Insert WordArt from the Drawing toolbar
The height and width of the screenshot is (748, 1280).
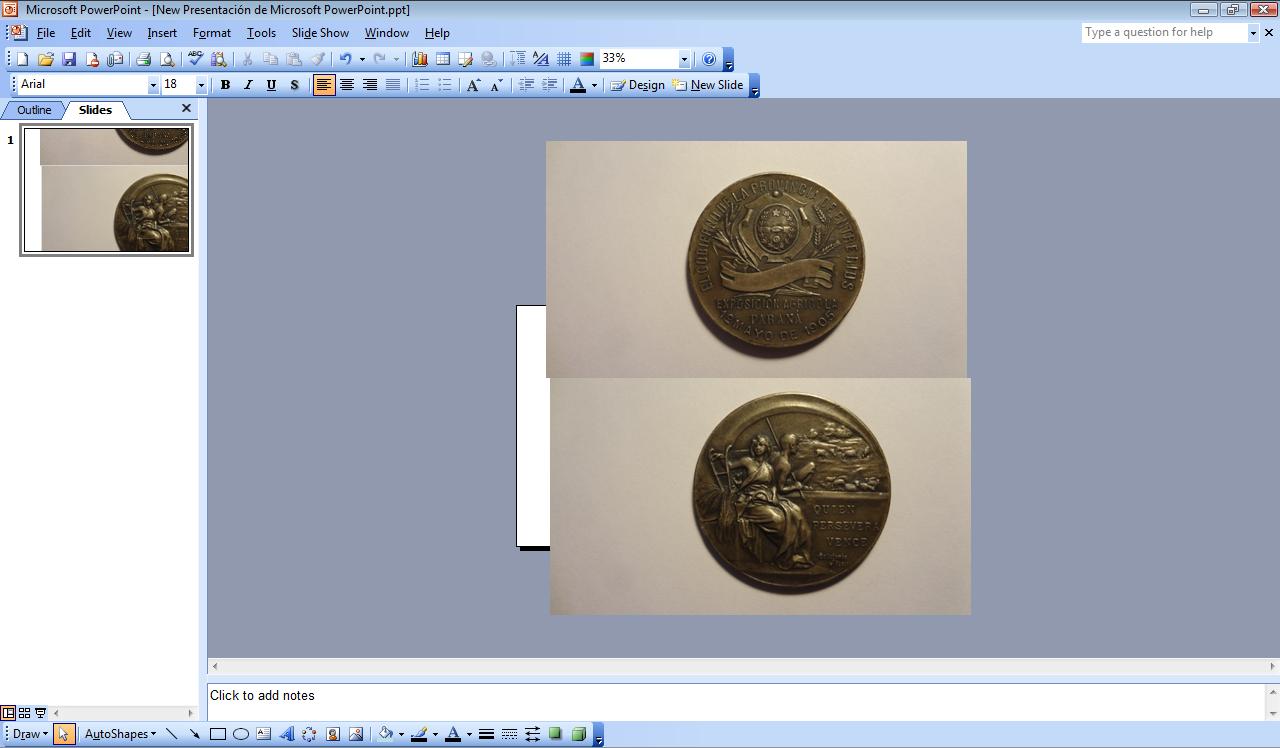pos(286,734)
